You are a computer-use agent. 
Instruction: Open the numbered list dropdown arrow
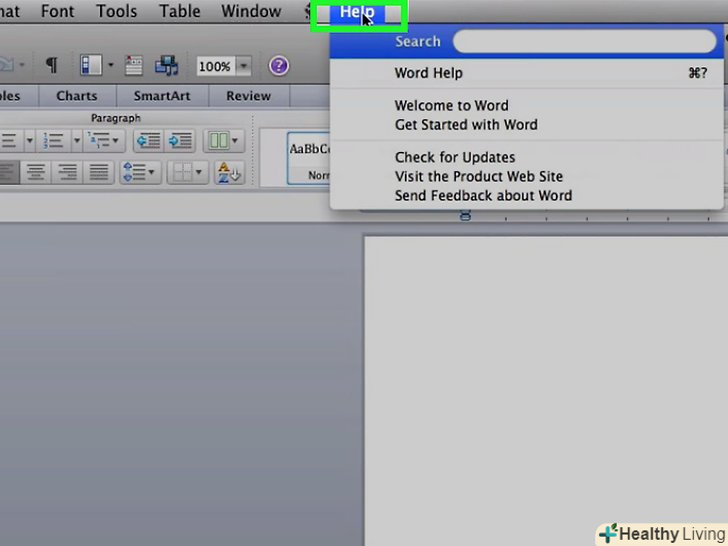click(77, 140)
